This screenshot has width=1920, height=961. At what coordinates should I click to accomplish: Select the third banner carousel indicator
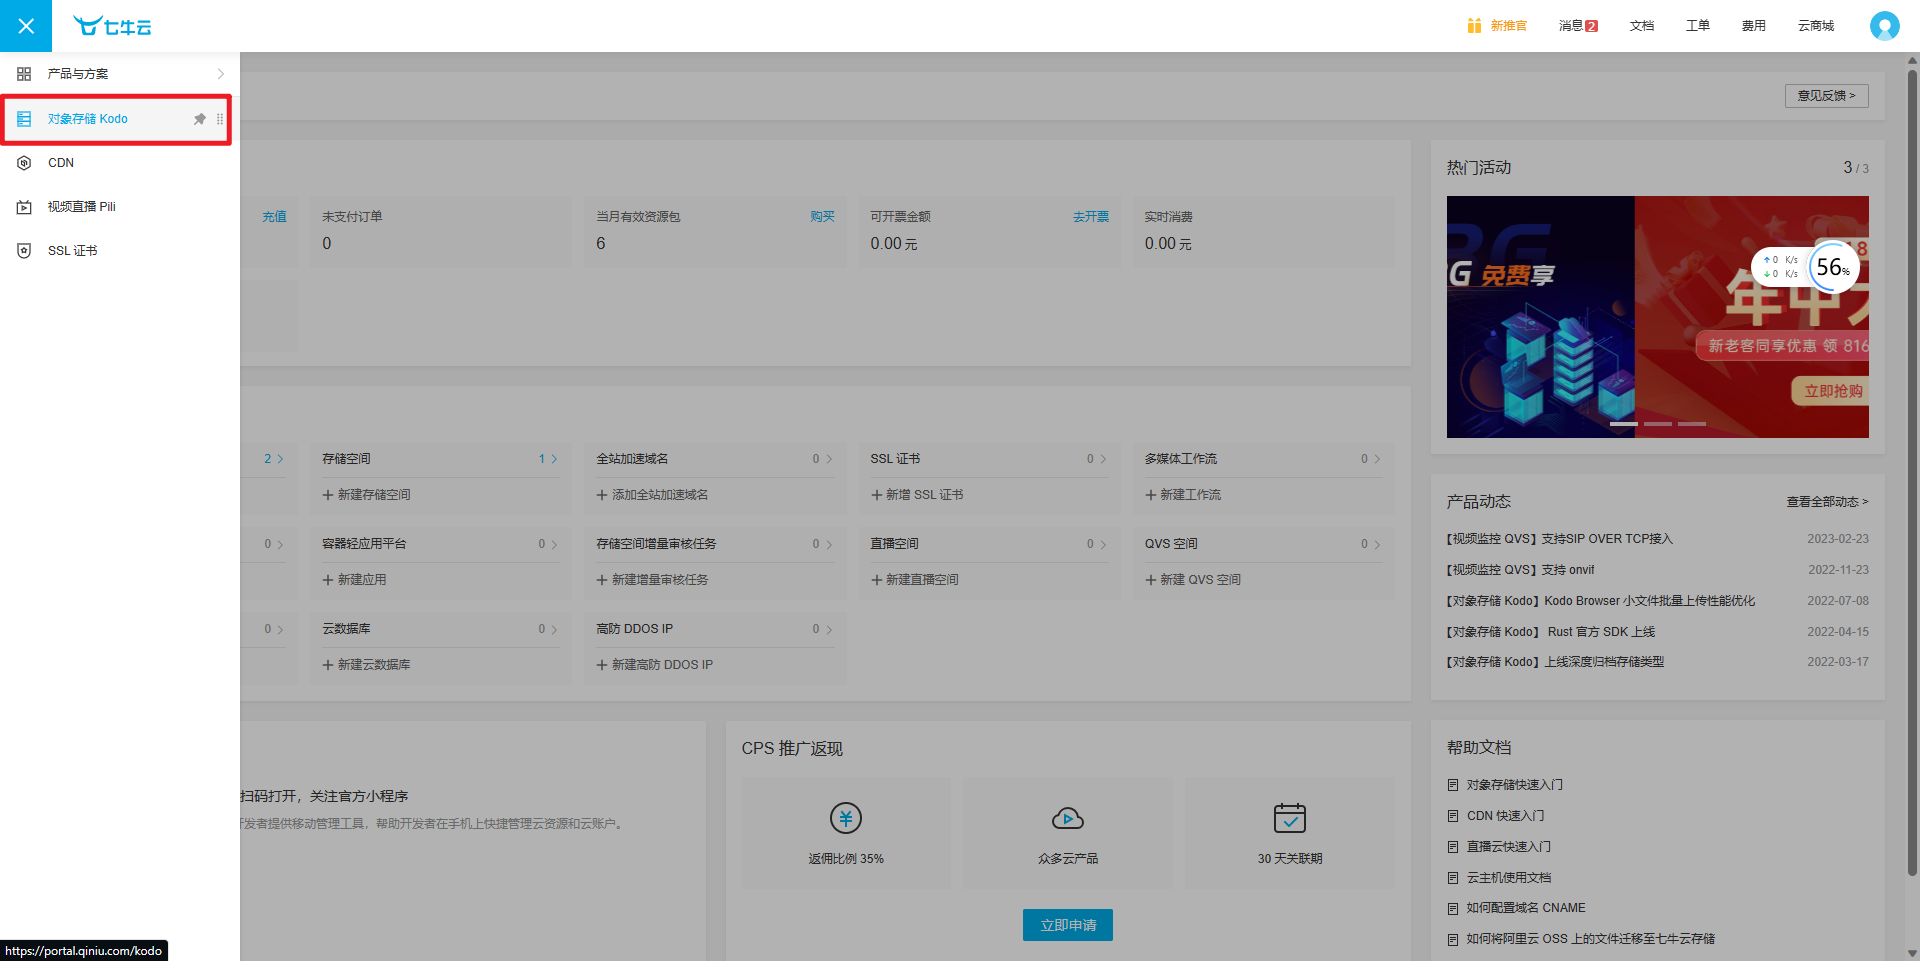point(1692,424)
